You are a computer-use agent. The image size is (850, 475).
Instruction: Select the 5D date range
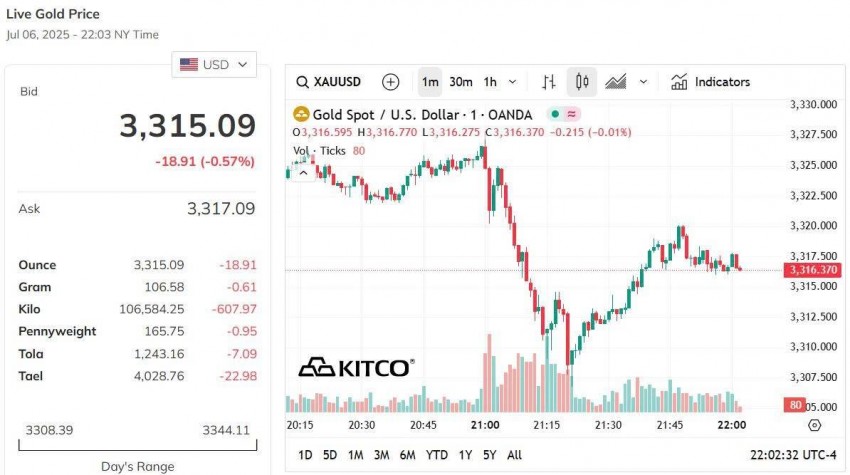point(330,455)
